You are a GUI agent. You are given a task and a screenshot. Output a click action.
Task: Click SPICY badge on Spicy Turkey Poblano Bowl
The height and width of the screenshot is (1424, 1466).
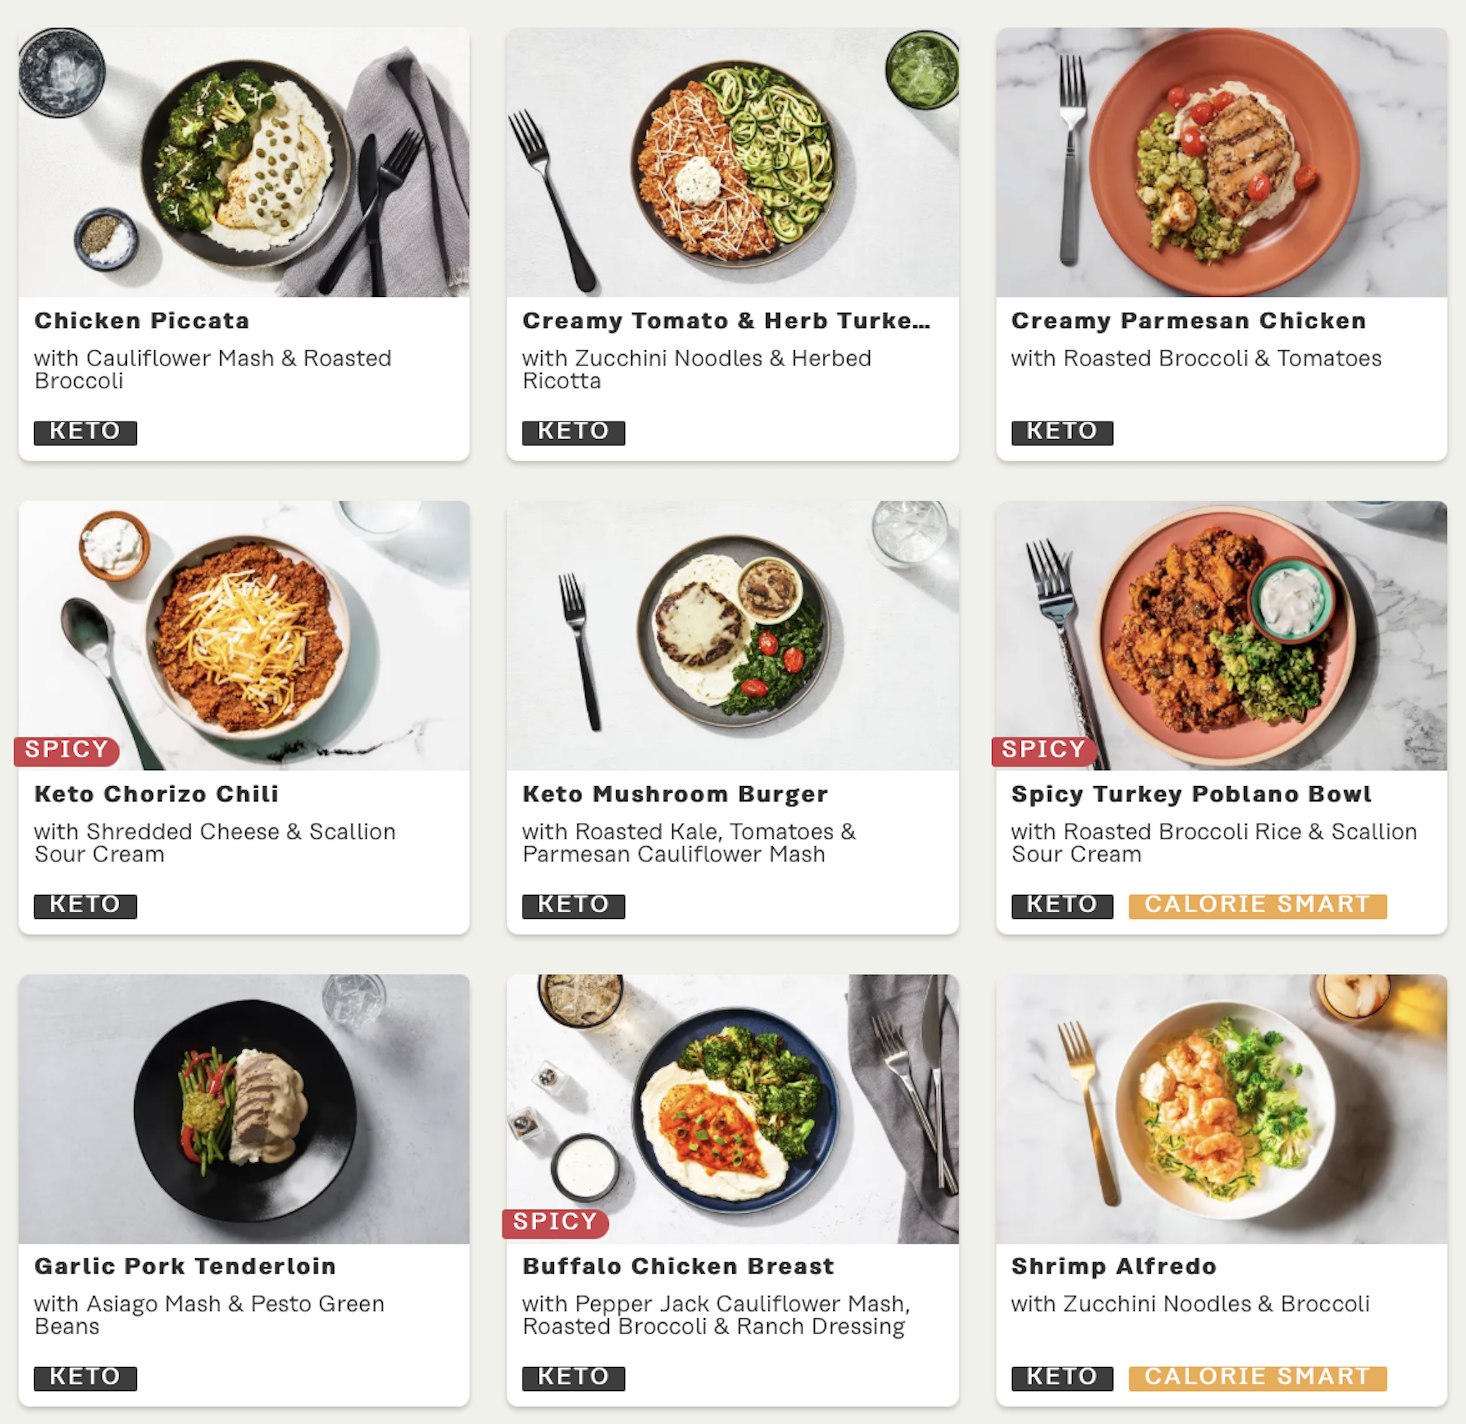point(1044,750)
